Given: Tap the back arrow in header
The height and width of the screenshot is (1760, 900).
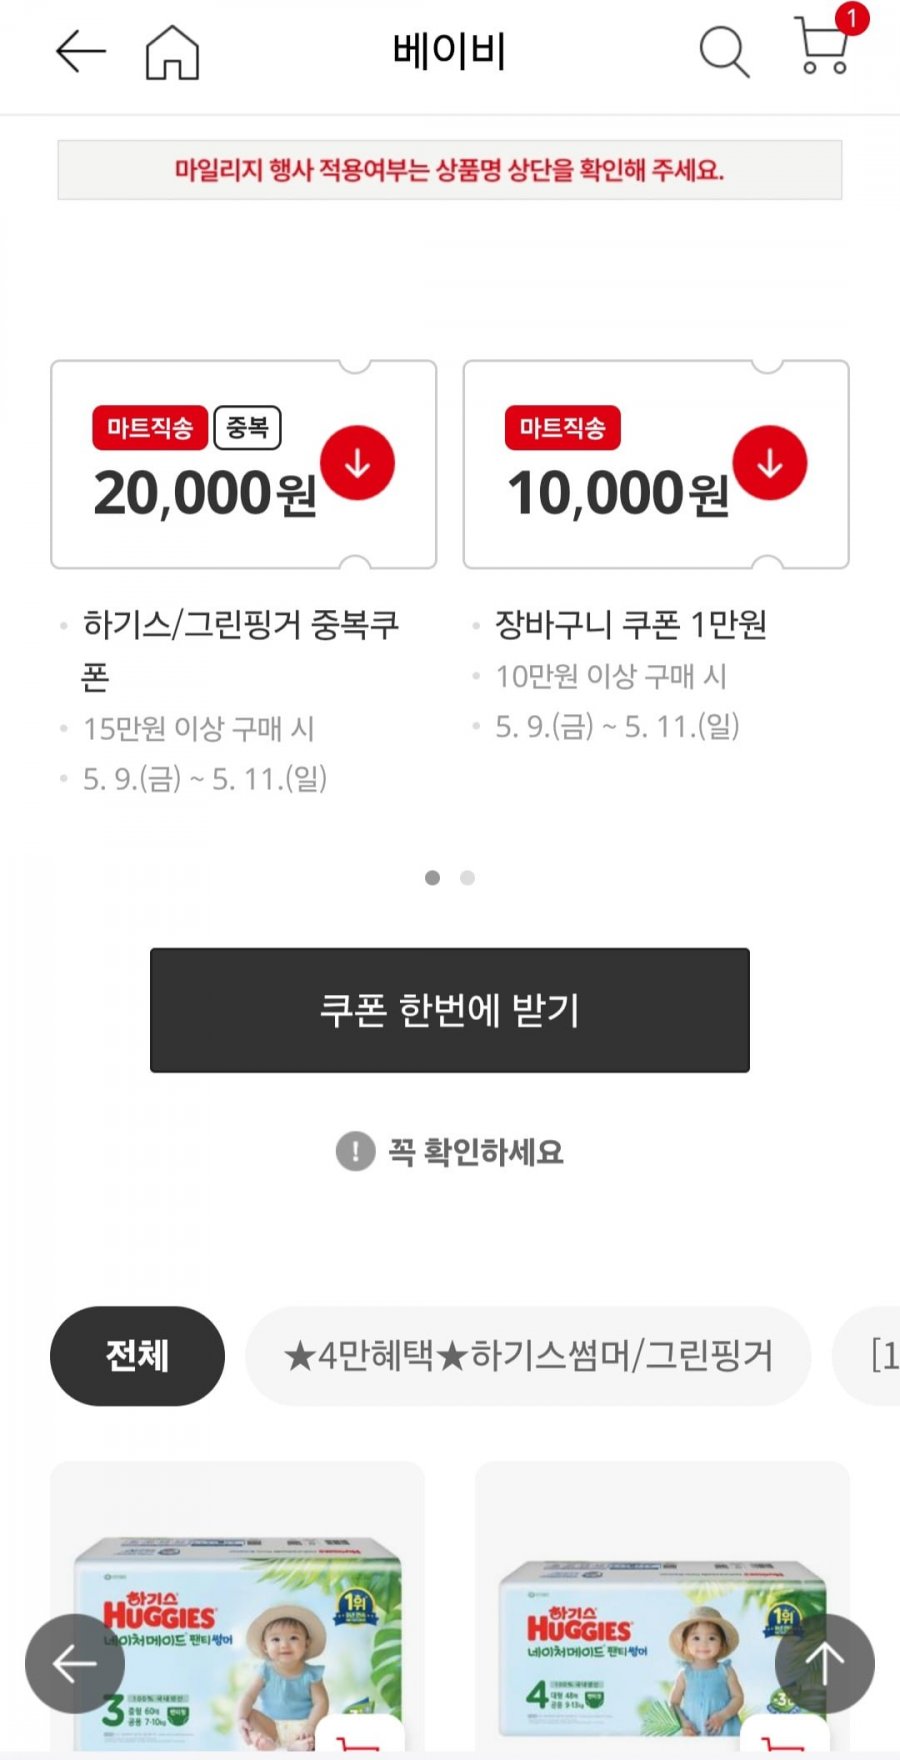Looking at the screenshot, I should click(x=81, y=51).
